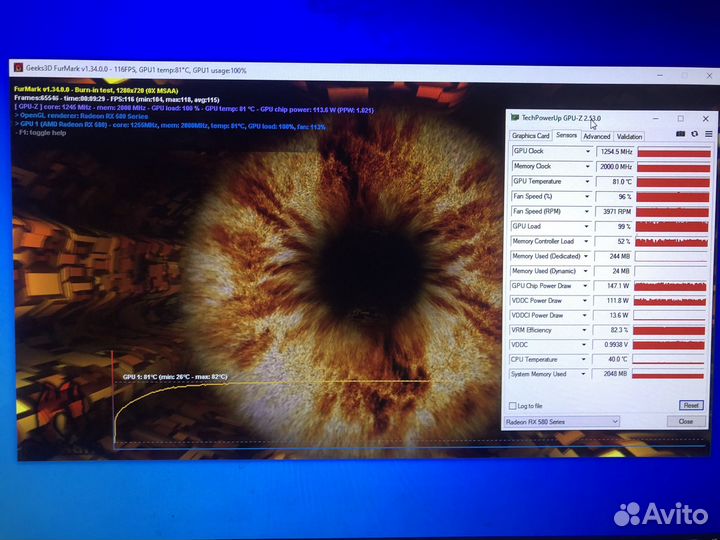Click the F1: toggle help text in FurMark
720x540 pixels.
[x=43, y=133]
